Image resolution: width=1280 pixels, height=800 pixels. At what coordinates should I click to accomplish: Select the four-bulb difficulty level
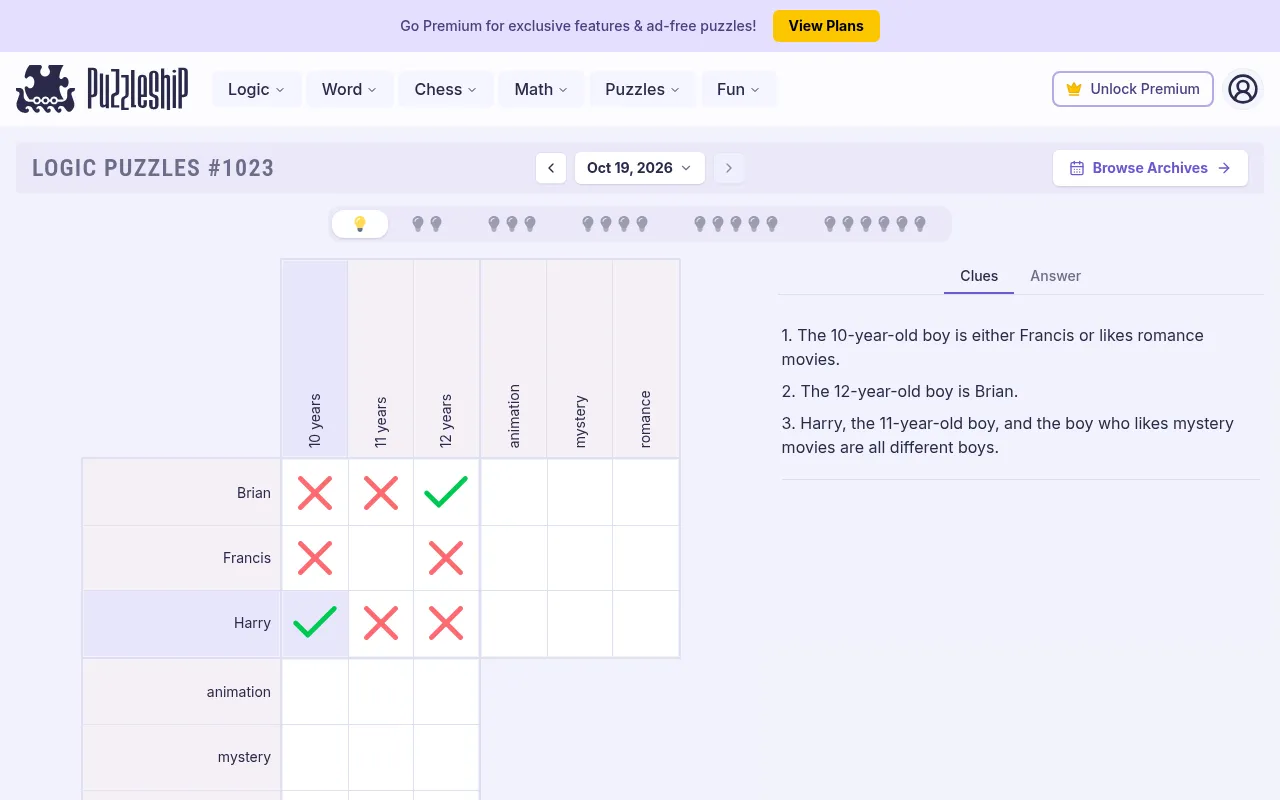[x=615, y=224]
